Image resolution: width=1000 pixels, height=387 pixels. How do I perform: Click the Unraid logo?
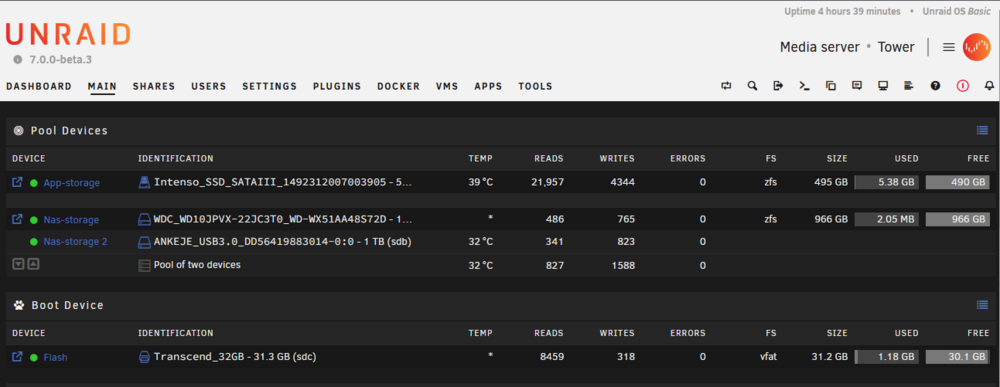coord(68,34)
